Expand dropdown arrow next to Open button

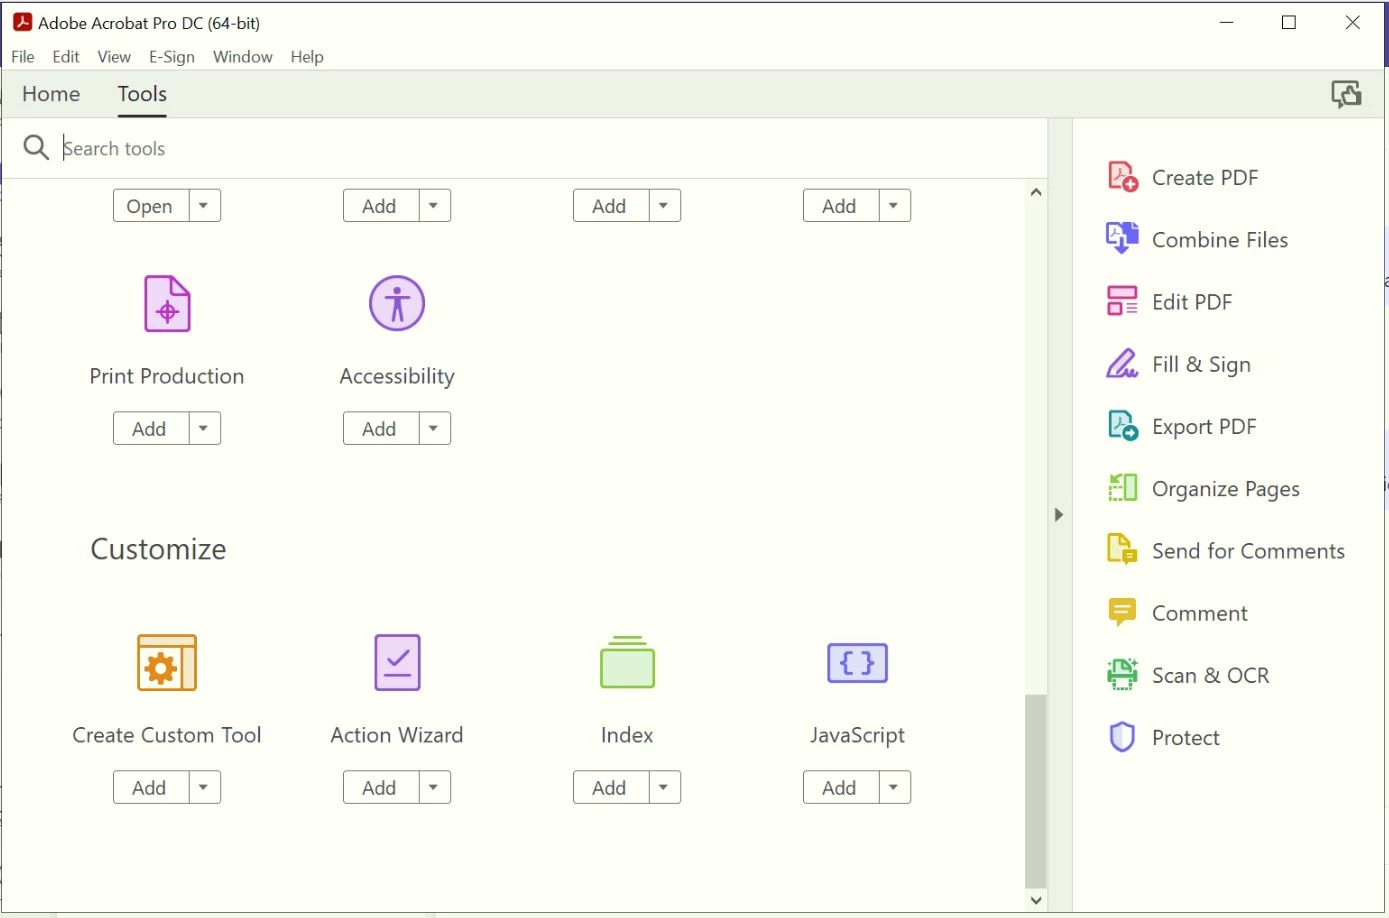(204, 206)
